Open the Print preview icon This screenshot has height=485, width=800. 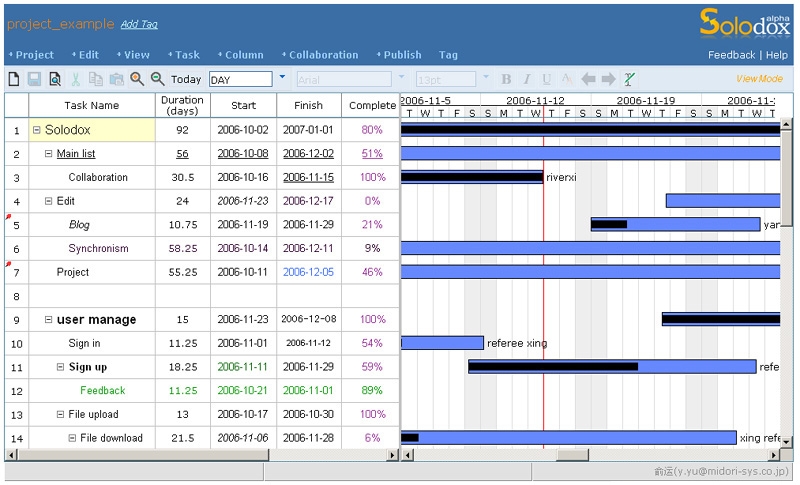pyautogui.click(x=55, y=79)
